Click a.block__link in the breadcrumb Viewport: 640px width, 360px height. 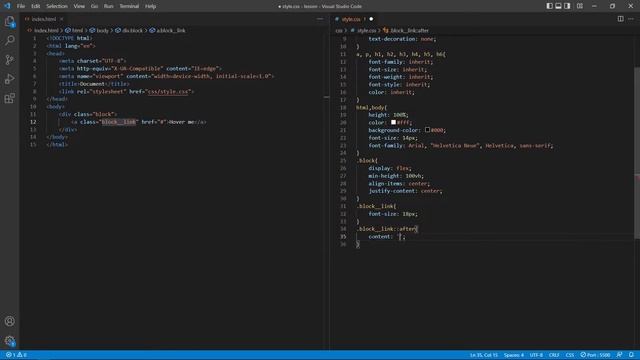coord(171,30)
